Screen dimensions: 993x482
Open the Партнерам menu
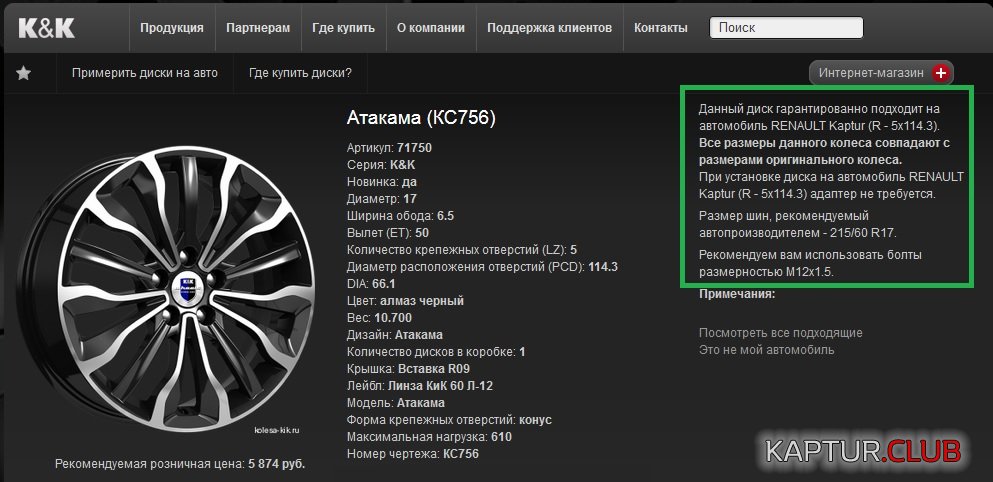point(258,28)
